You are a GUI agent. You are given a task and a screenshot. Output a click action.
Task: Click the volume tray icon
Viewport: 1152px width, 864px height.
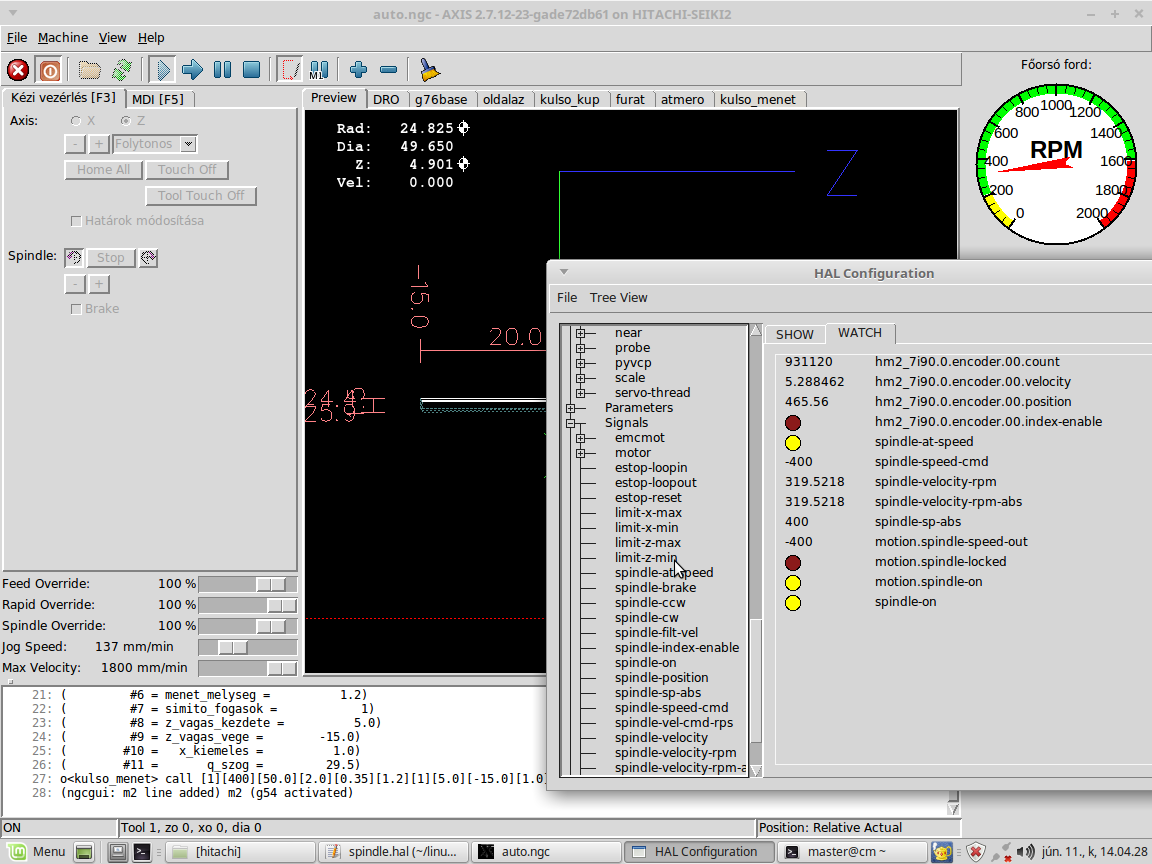click(x=1026, y=852)
